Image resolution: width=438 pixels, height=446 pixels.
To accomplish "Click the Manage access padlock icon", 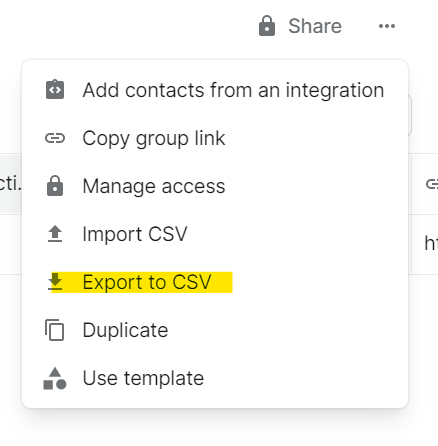I will pyautogui.click(x=55, y=186).
